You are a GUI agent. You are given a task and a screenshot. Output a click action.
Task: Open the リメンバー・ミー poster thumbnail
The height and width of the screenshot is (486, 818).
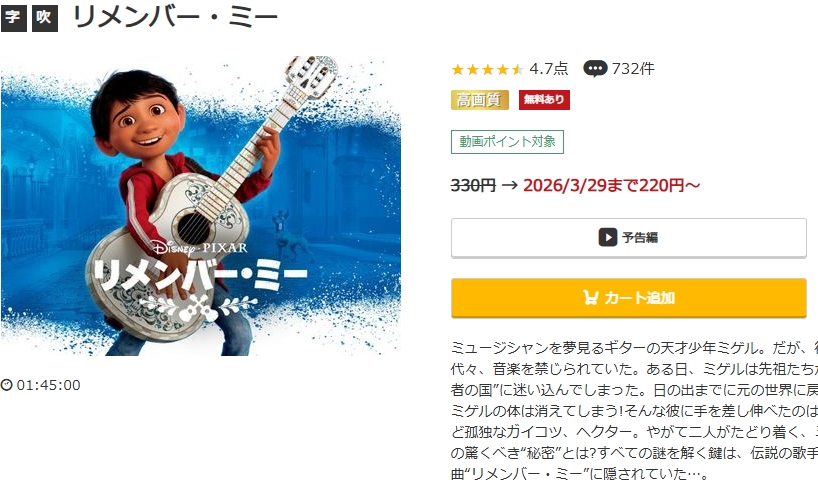pos(201,206)
